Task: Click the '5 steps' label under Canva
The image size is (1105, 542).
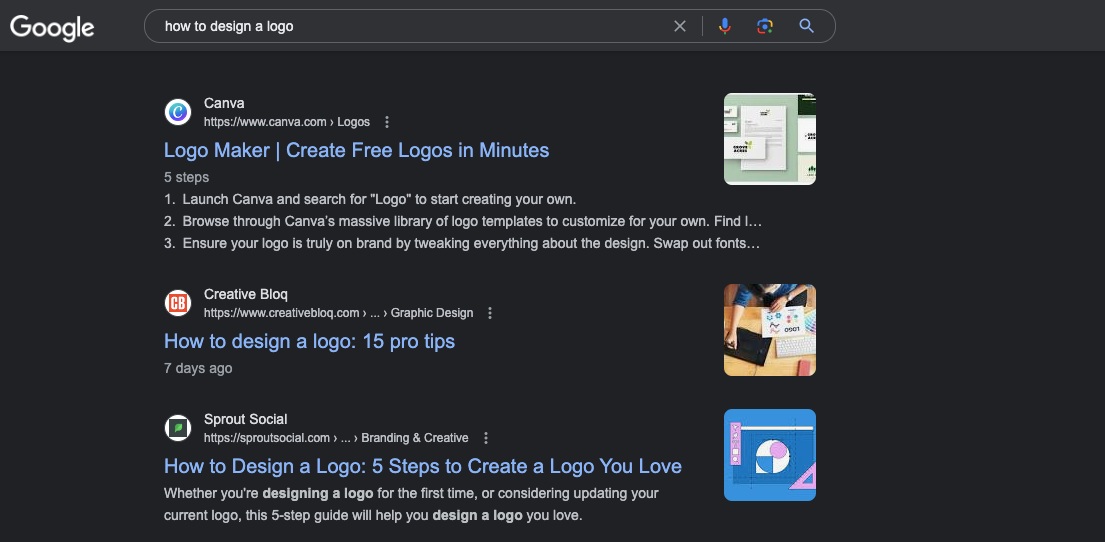Action: tap(187, 177)
